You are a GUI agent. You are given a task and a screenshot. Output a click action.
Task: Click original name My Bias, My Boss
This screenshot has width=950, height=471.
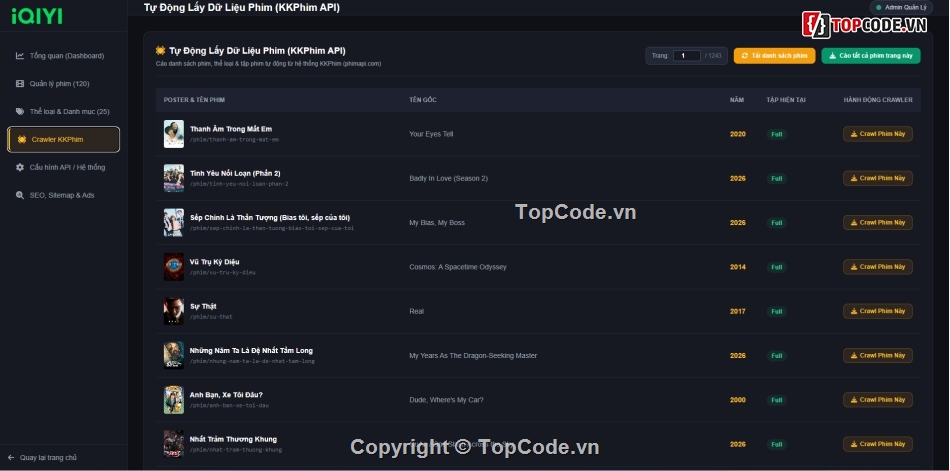tap(437, 222)
